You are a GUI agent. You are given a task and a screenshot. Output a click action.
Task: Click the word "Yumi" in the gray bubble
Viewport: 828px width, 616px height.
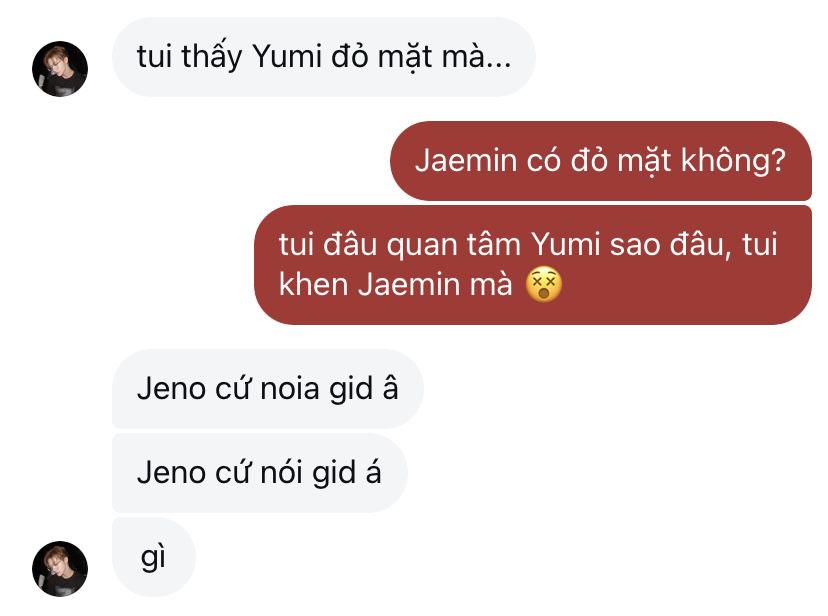coord(287,56)
